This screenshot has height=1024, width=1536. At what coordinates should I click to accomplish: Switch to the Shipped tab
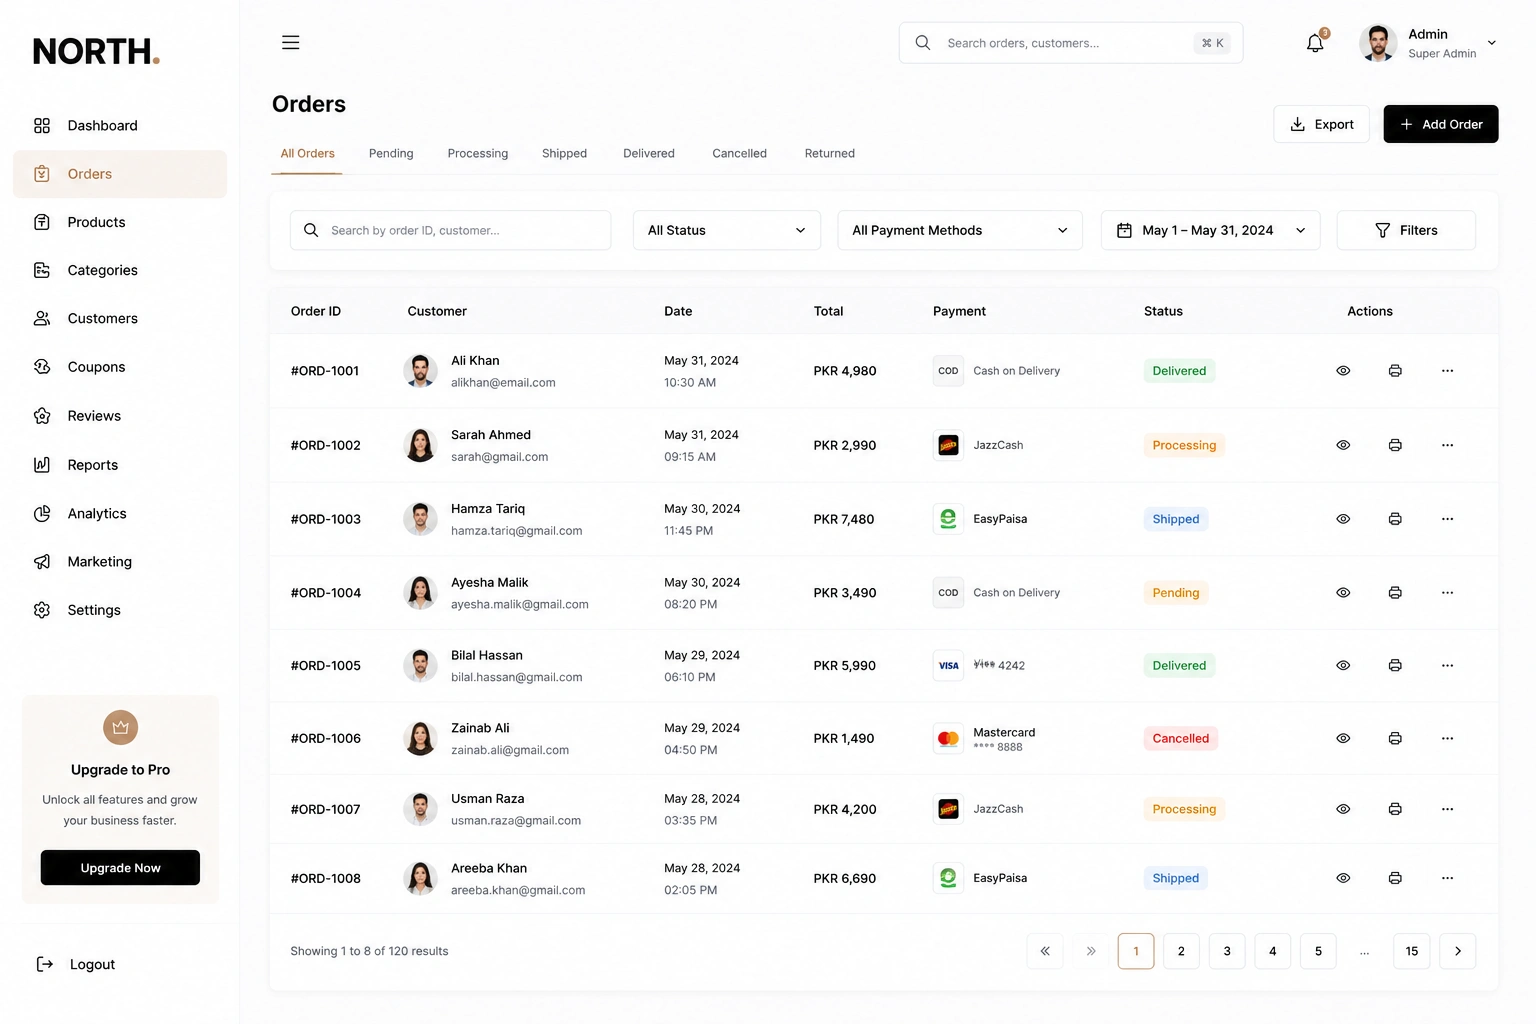[564, 154]
